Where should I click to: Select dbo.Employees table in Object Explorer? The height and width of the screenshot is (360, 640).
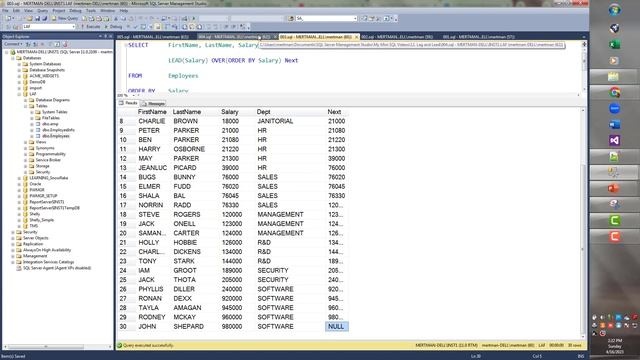coord(56,136)
